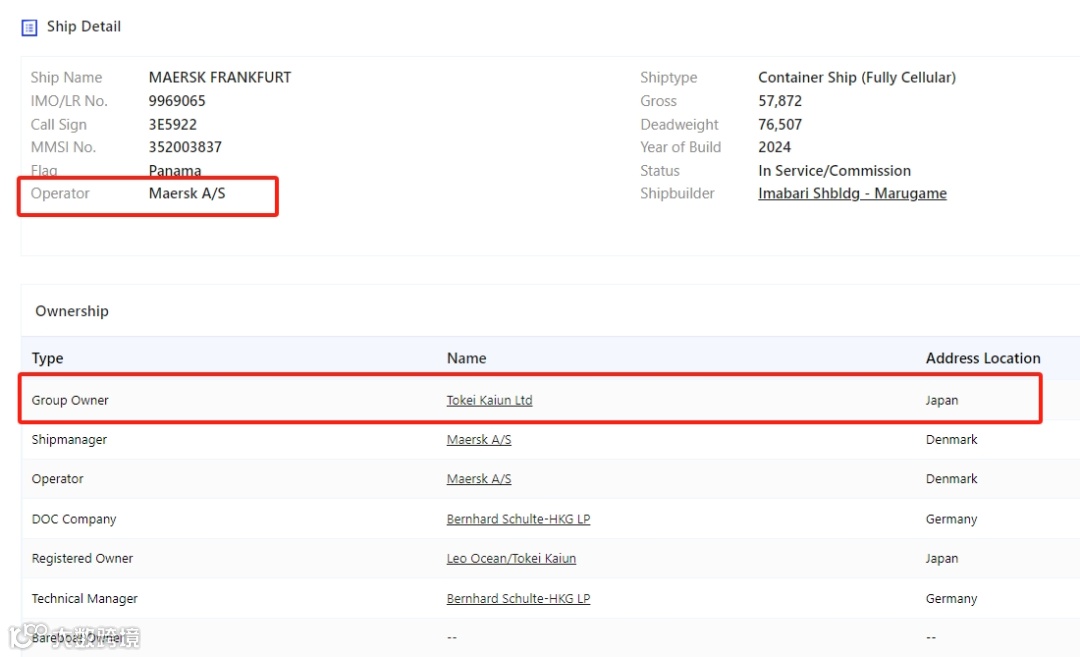The width and height of the screenshot is (1080, 657).
Task: Click the Ownership section heading
Action: point(72,311)
